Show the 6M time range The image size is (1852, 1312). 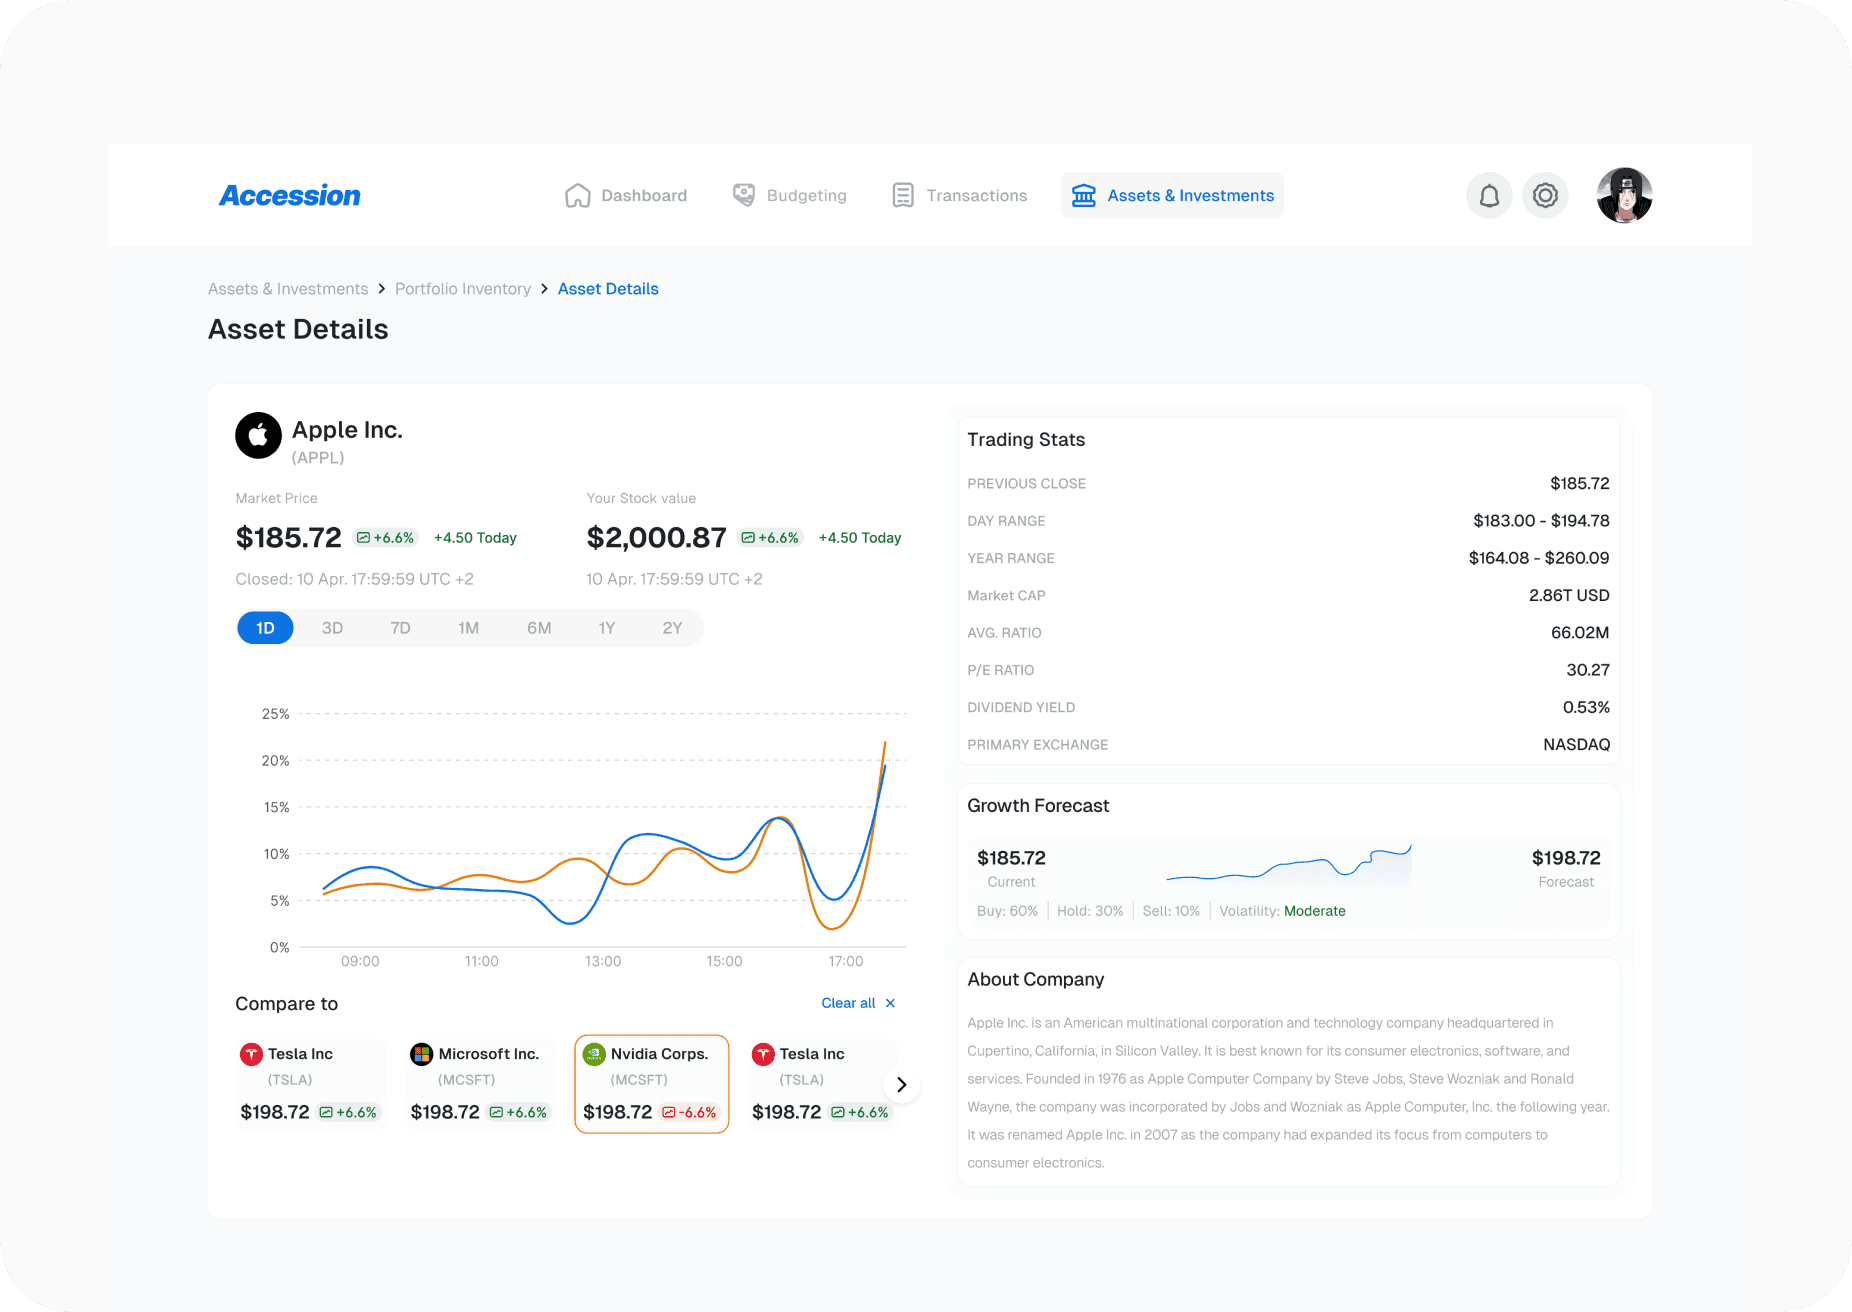[x=539, y=628]
